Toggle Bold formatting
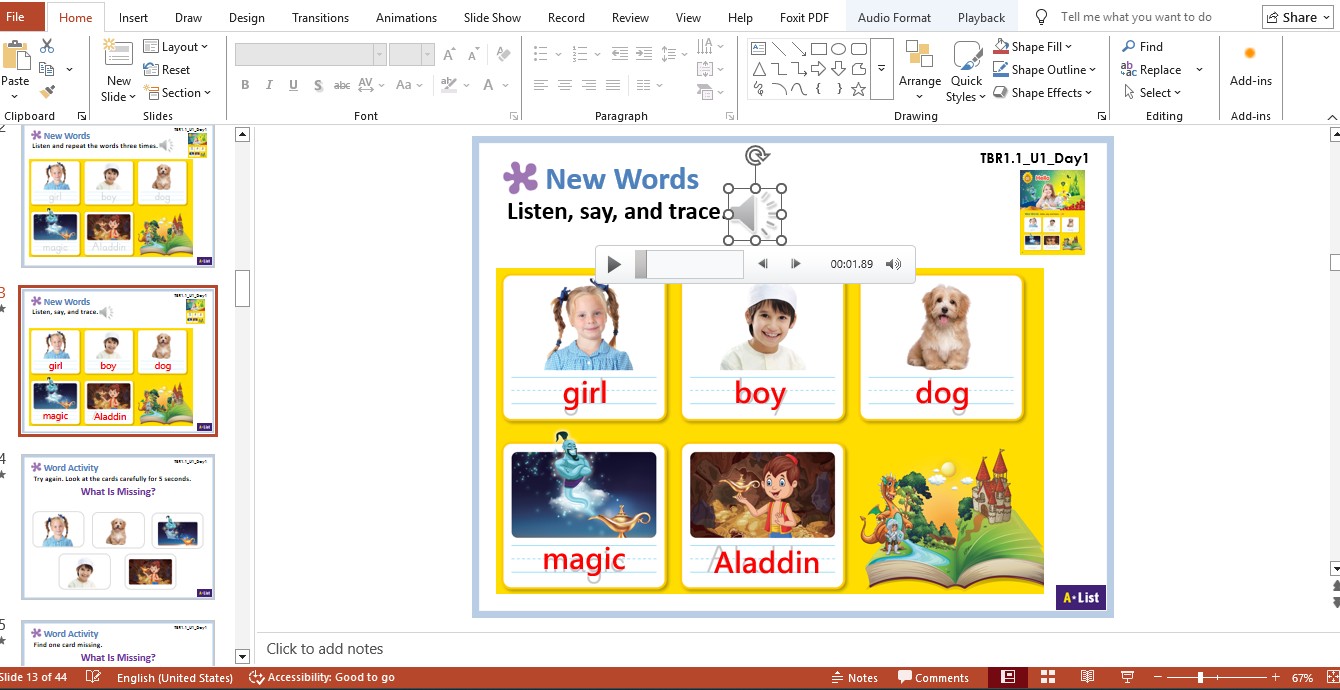1340x690 pixels. tap(245, 86)
